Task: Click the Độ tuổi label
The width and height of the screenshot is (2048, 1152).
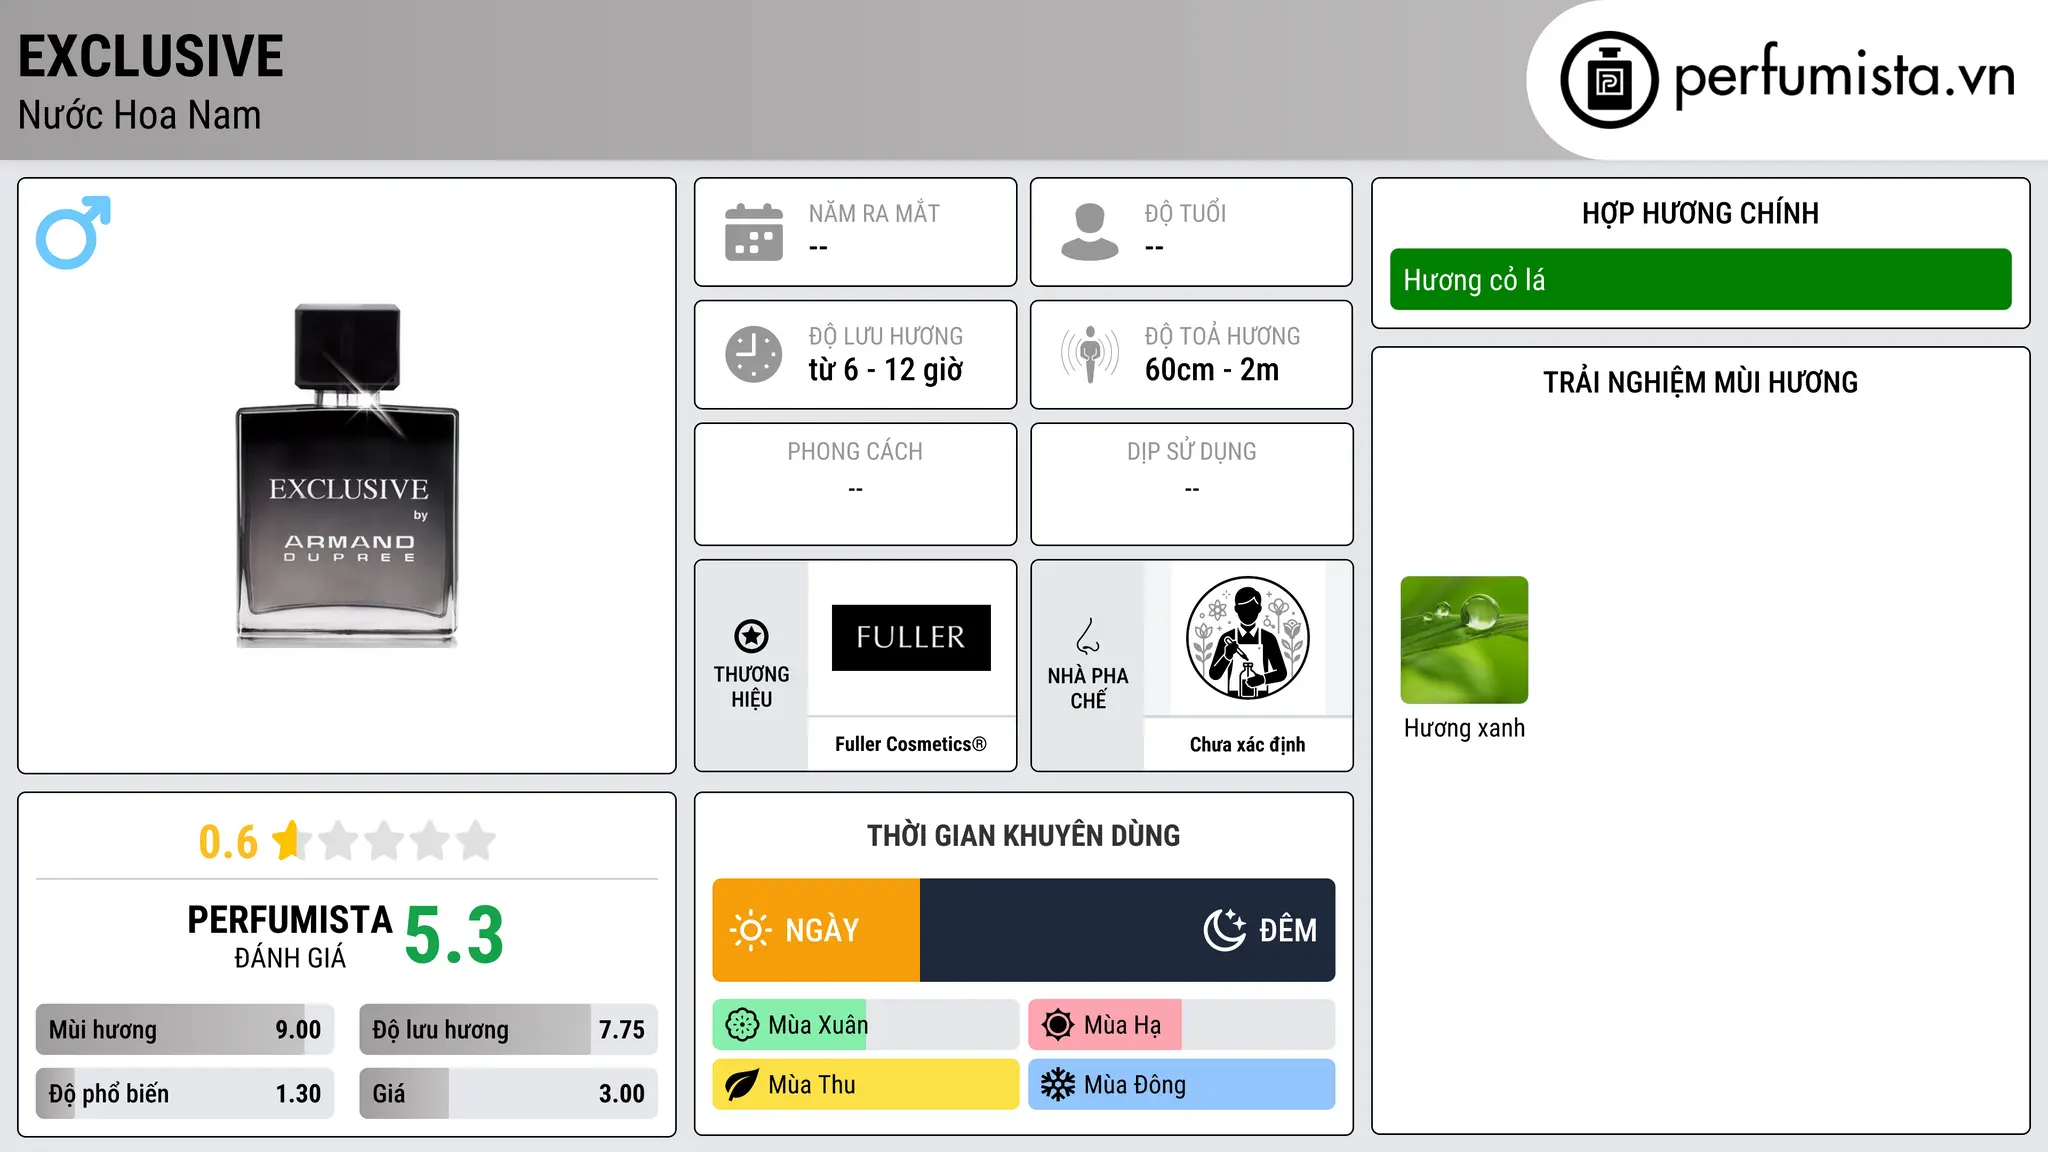Action: click(1185, 213)
